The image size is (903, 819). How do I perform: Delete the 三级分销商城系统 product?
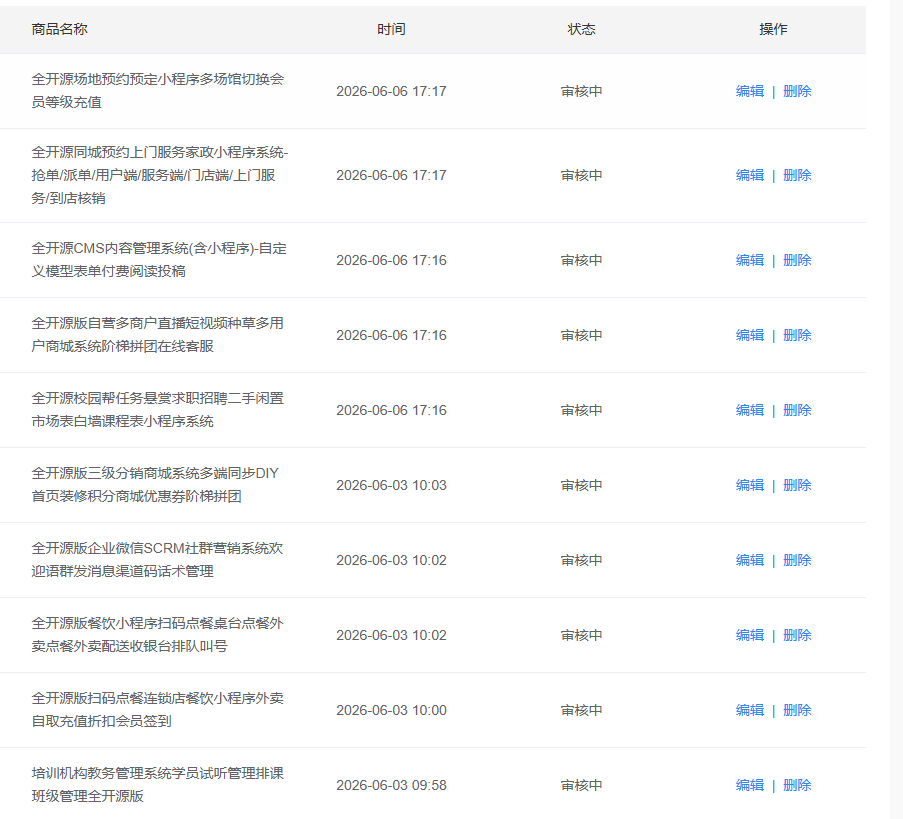(x=797, y=485)
